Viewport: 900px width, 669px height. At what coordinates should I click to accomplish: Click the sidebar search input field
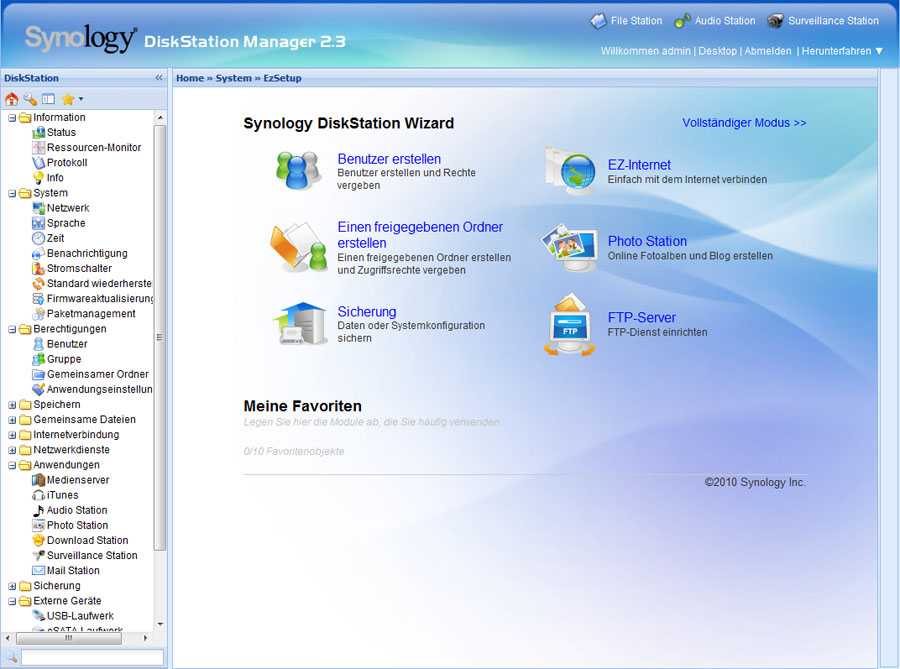pyautogui.click(x=92, y=657)
